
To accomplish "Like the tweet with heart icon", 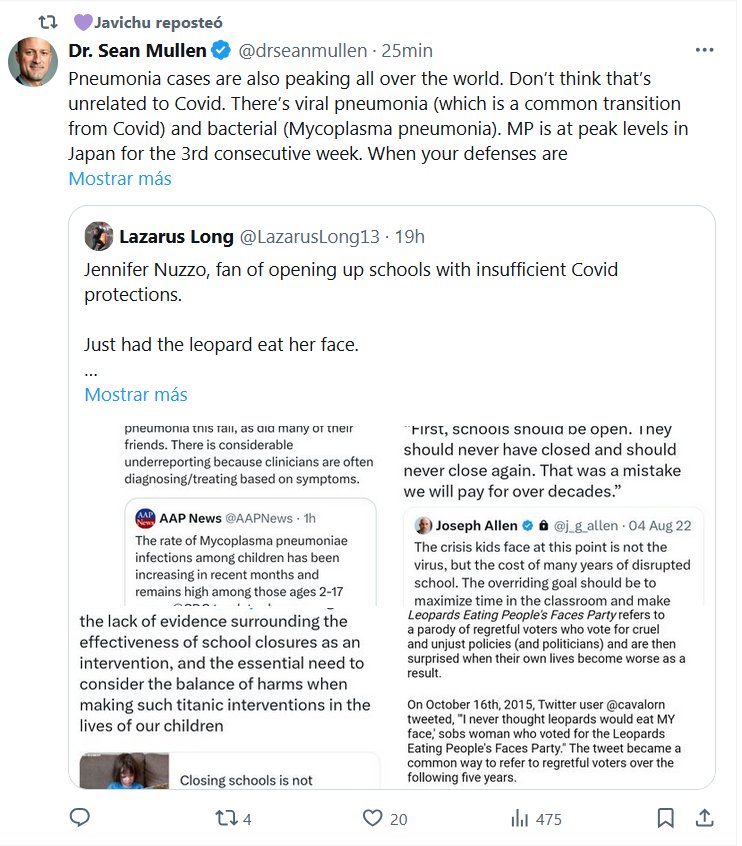I will tap(373, 818).
